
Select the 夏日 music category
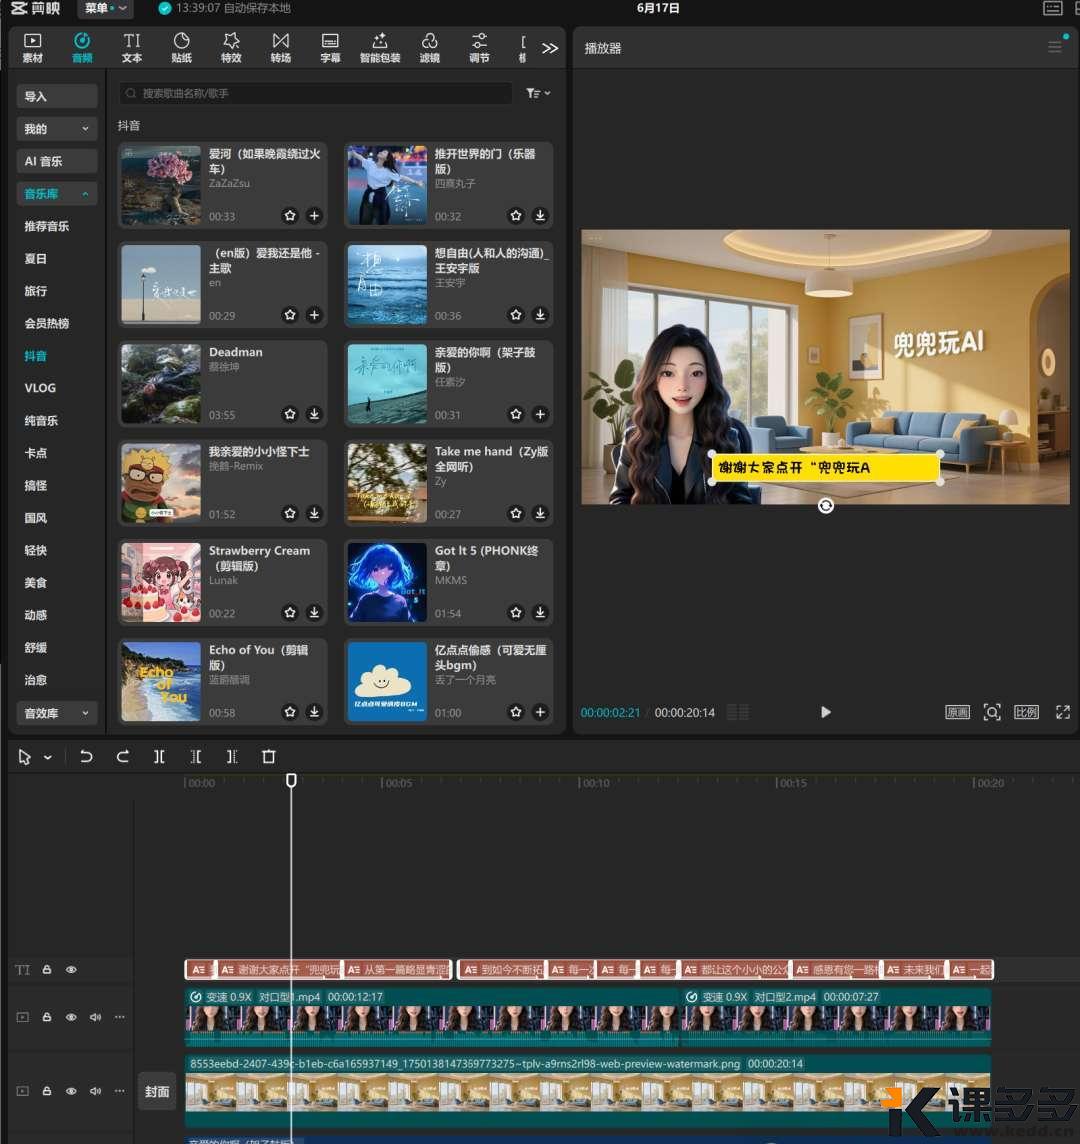(36, 258)
